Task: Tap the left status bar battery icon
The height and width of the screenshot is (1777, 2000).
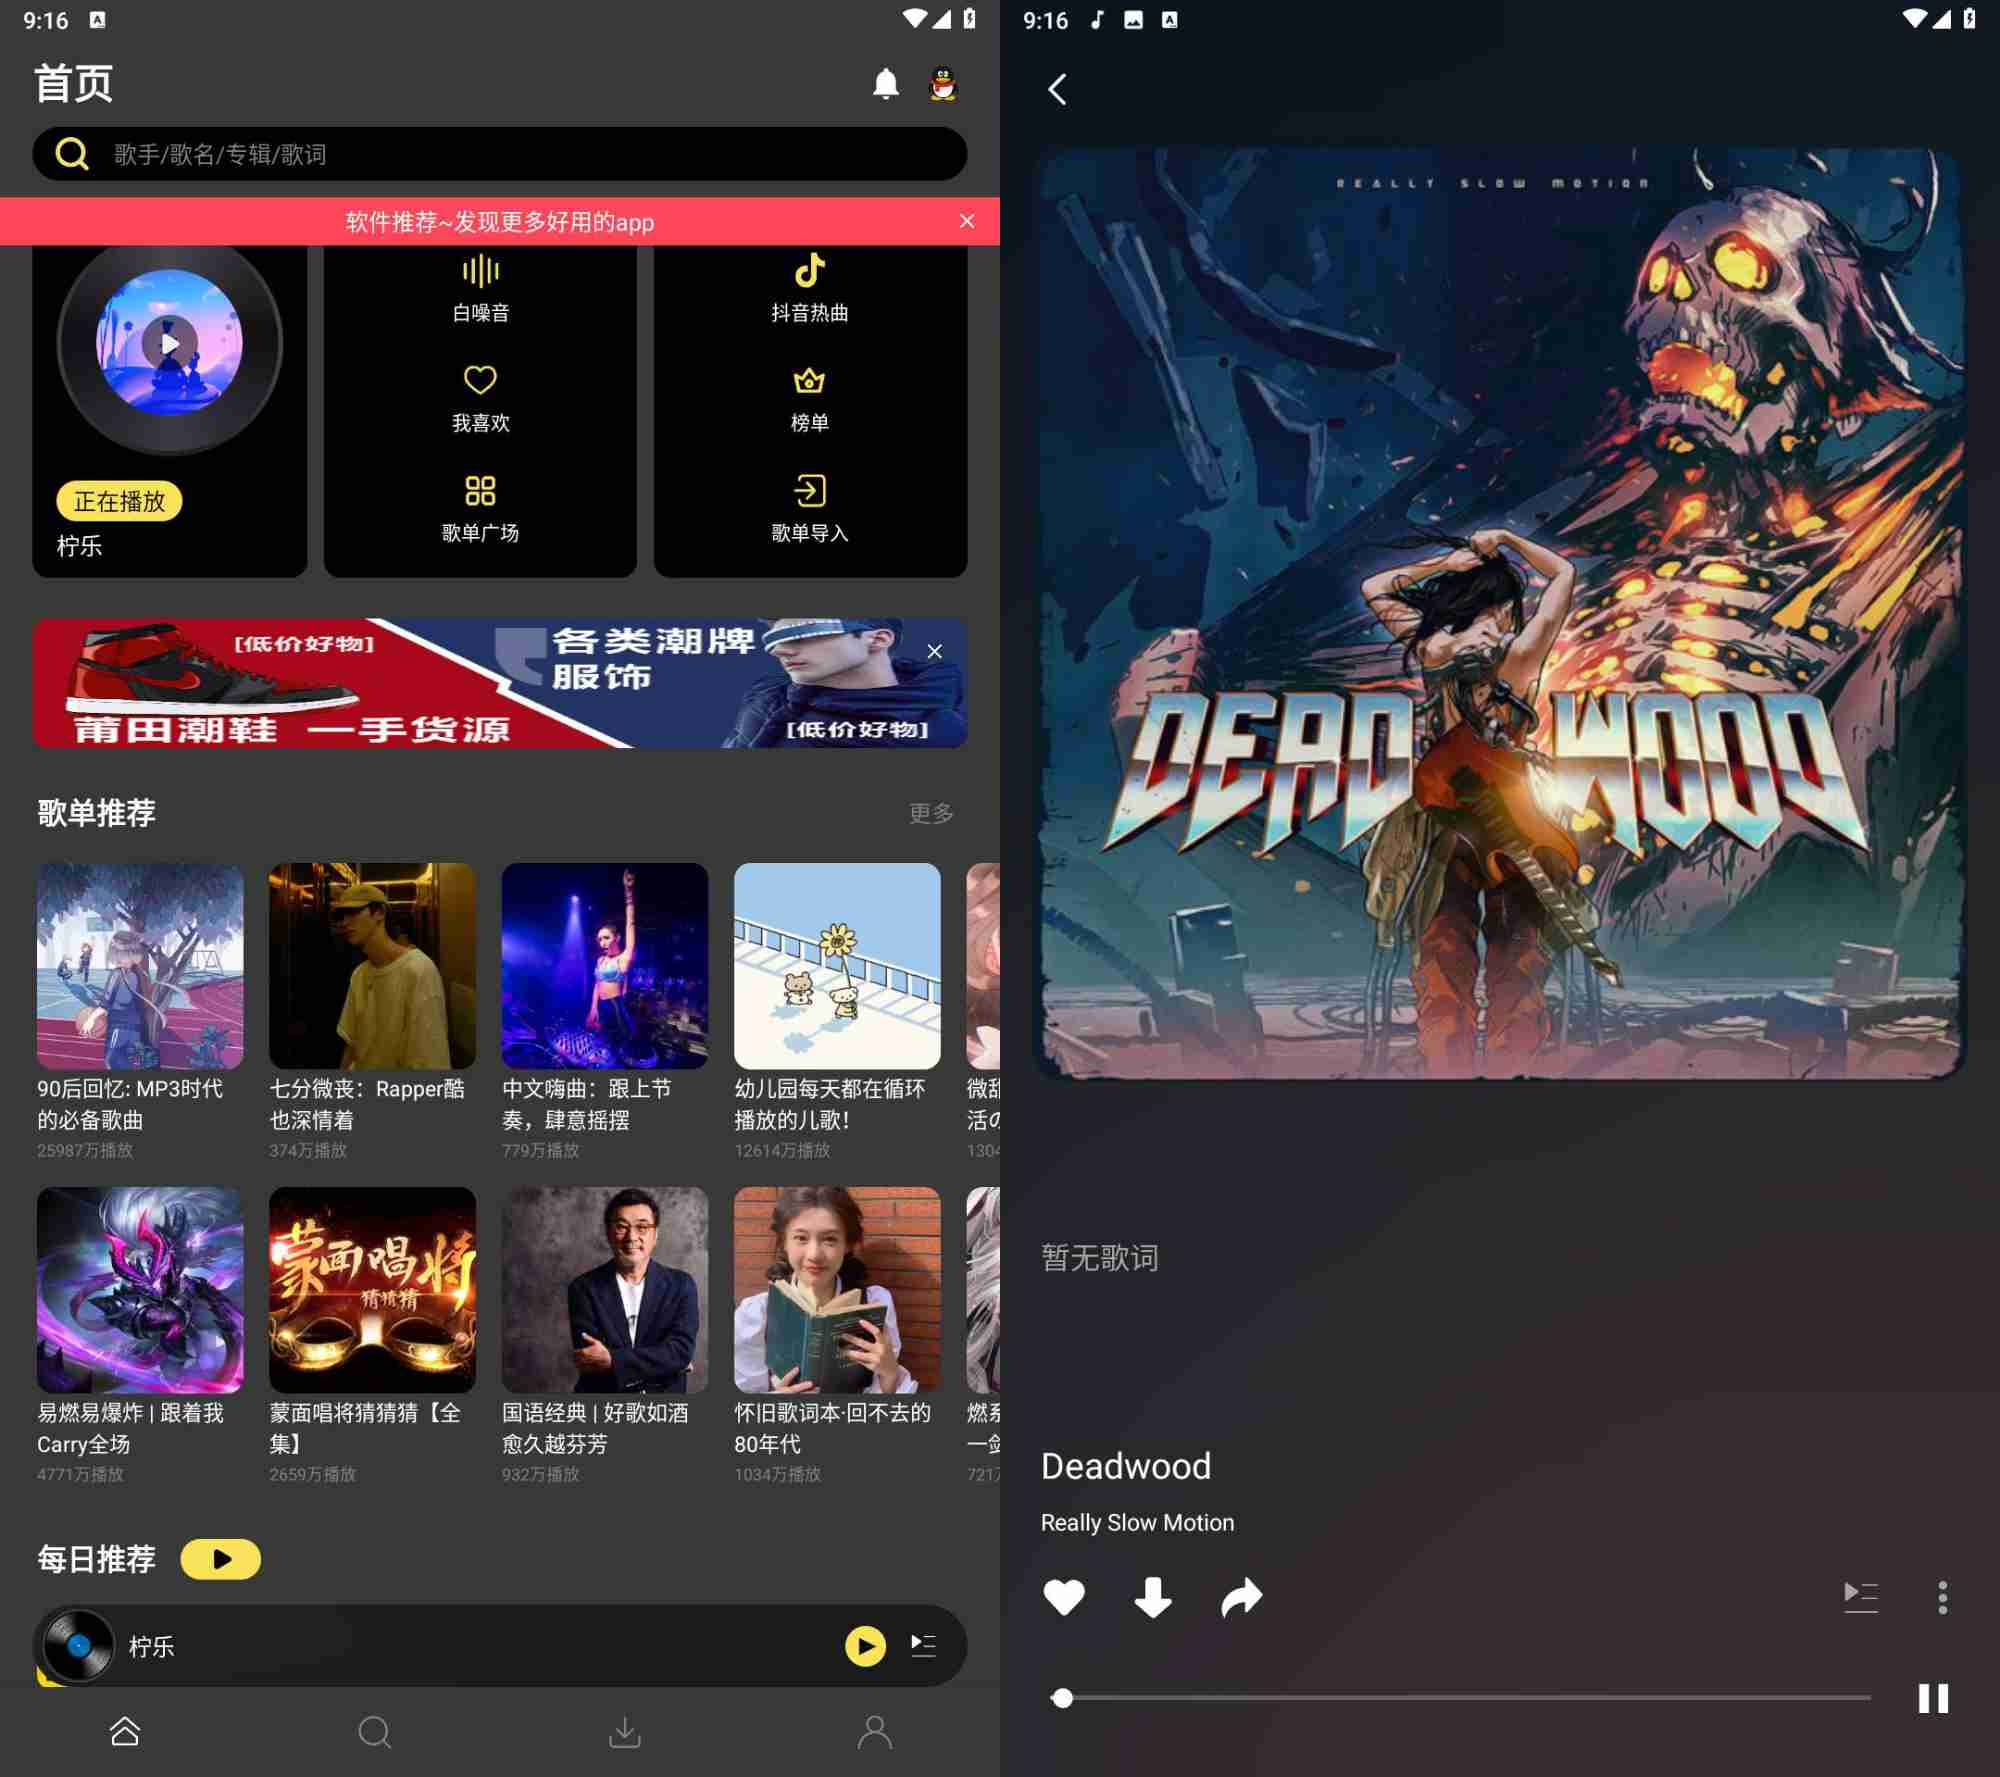Action: 969,19
